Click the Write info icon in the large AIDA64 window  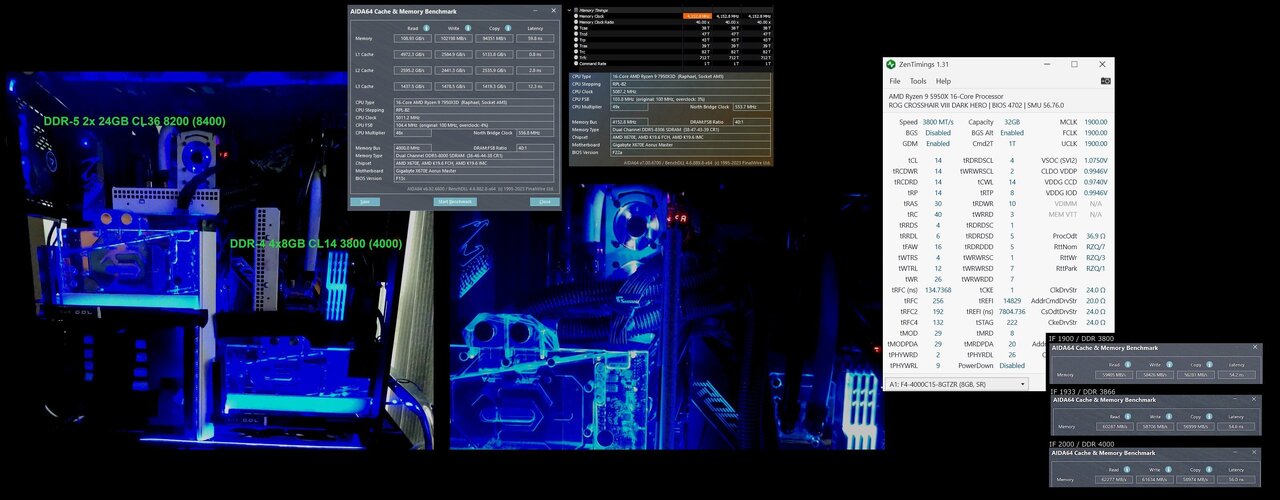tap(470, 27)
